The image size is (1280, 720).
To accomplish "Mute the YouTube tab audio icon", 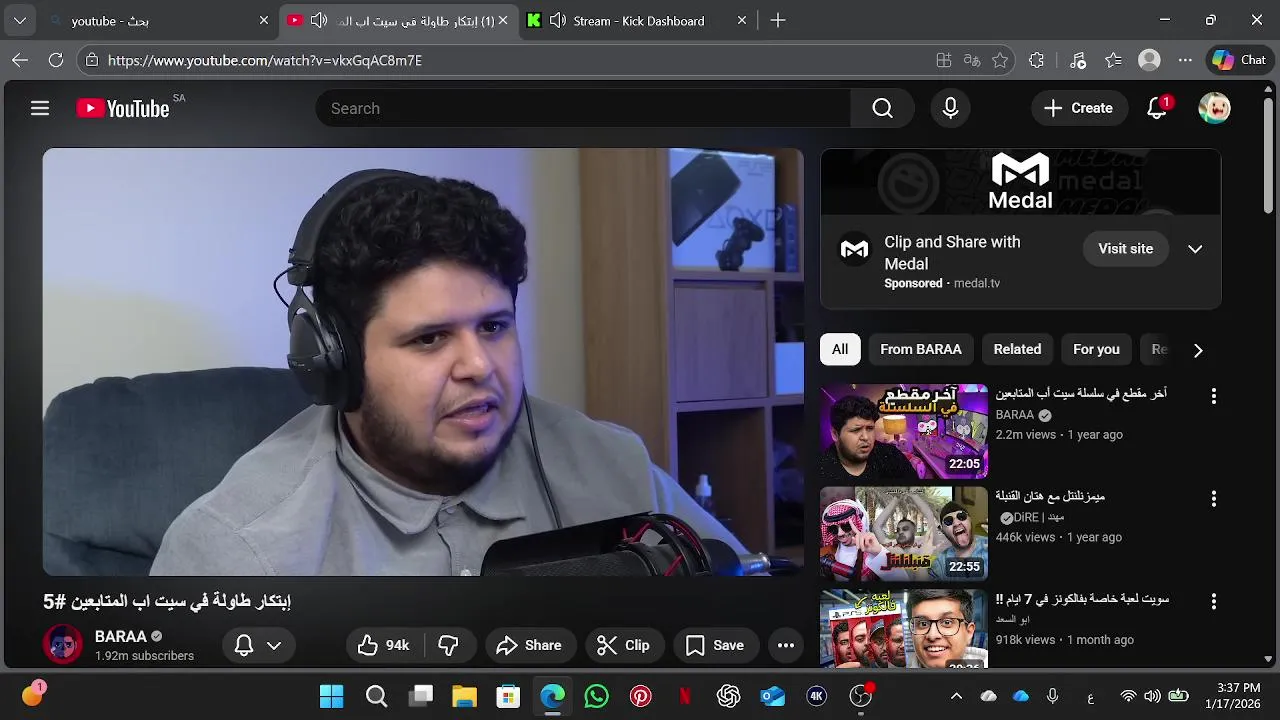I will (x=319, y=20).
